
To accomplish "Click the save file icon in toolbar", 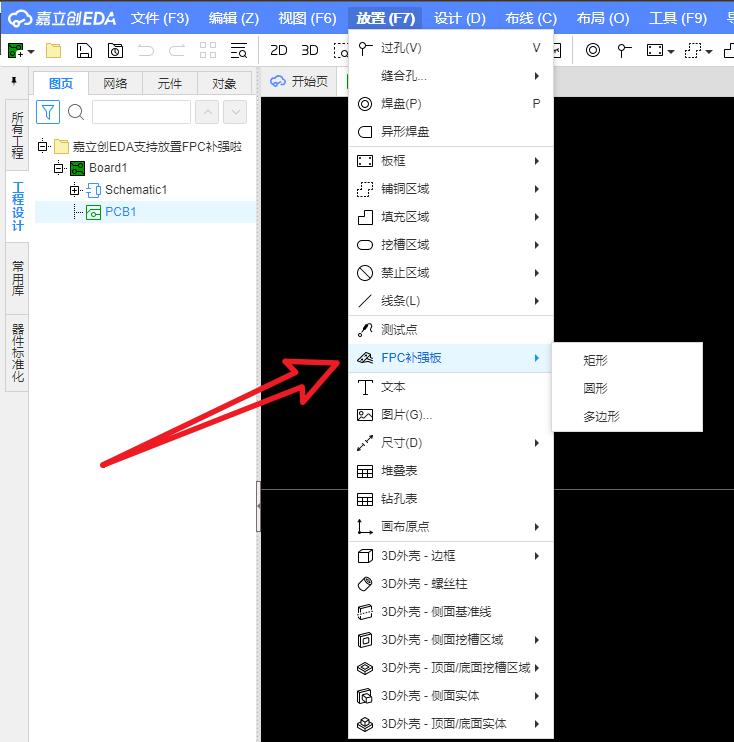I will 85,51.
